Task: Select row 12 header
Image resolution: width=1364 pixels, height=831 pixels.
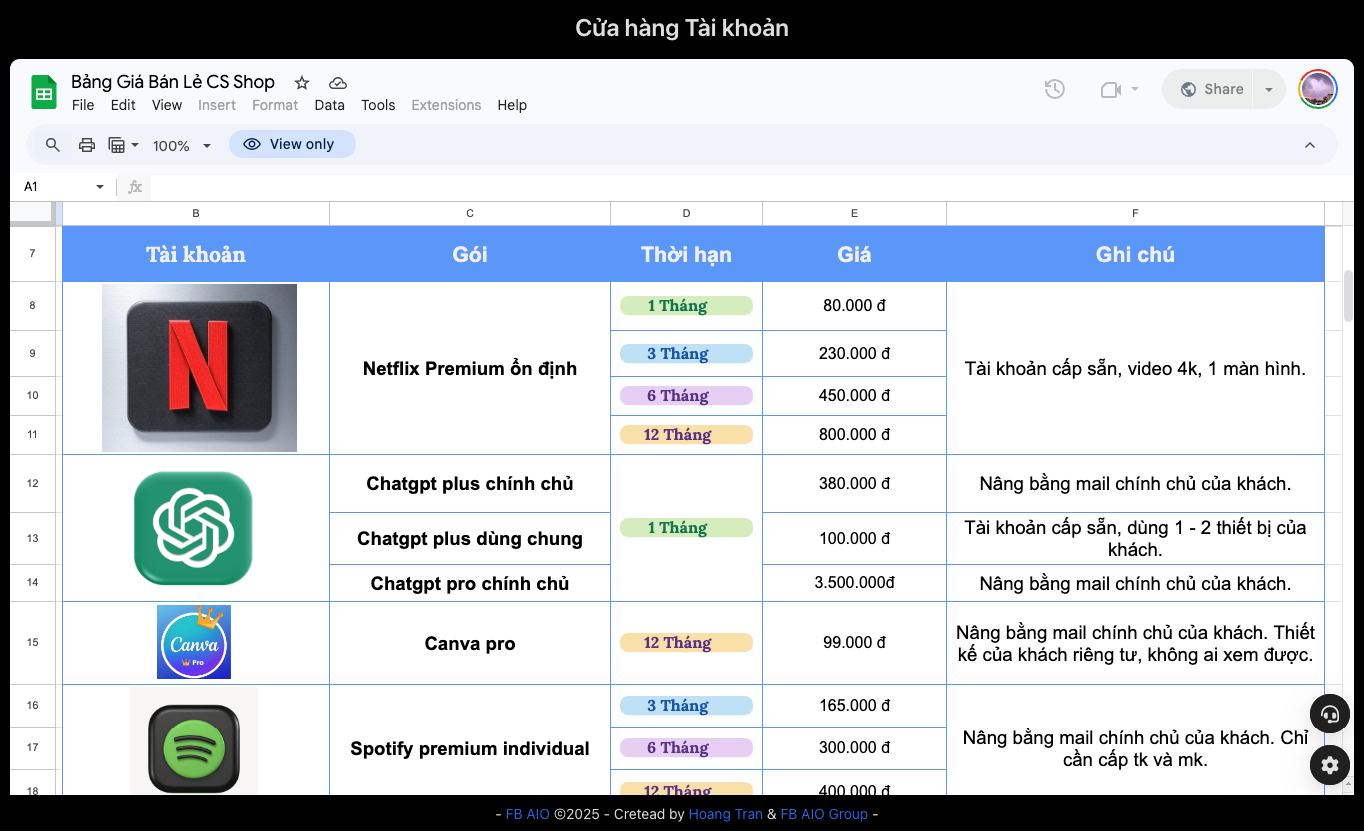Action: click(x=32, y=484)
